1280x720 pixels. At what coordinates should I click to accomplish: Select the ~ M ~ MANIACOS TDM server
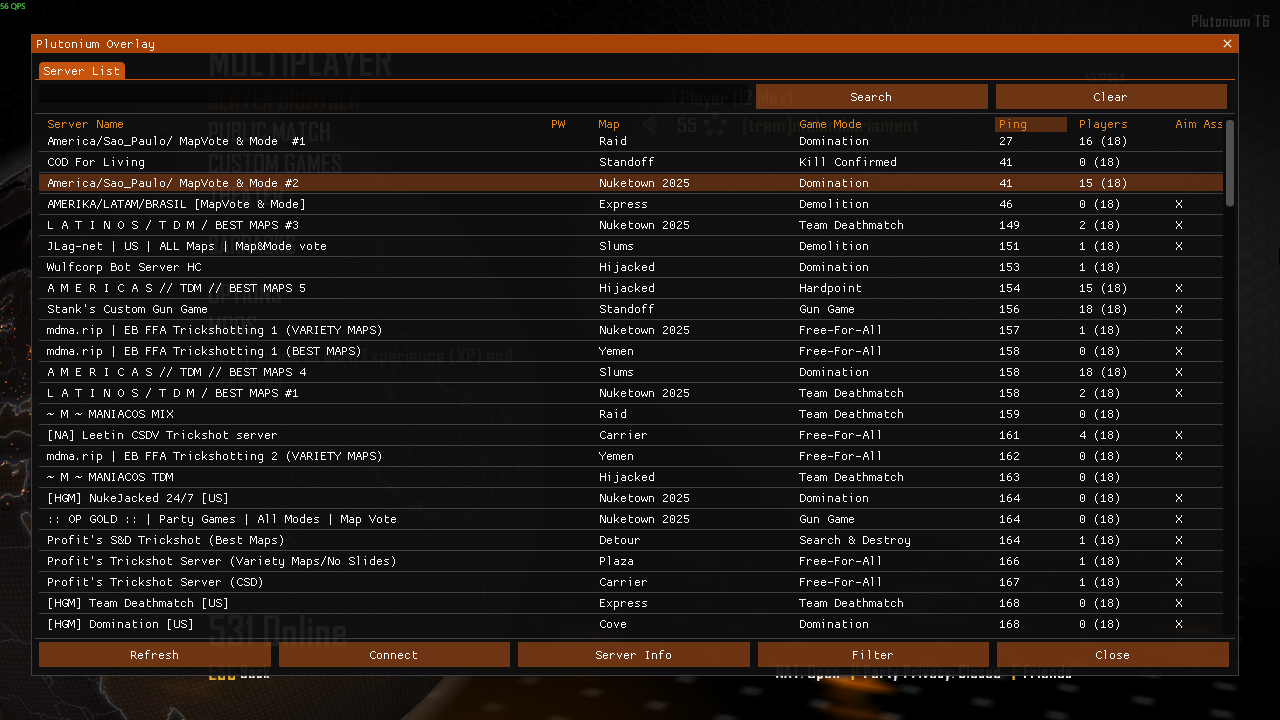point(631,477)
